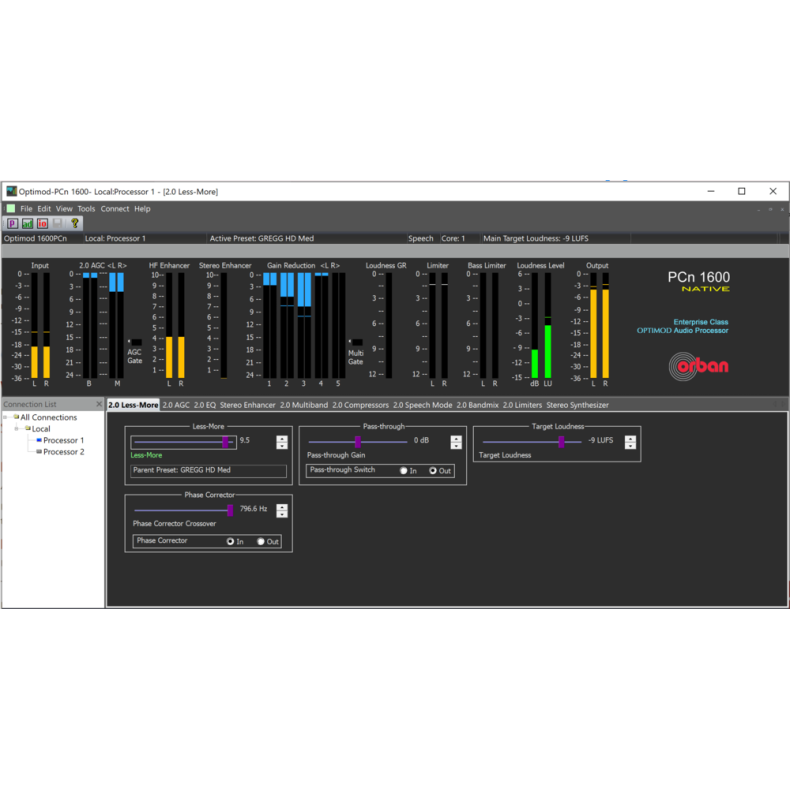Increase Pass-through Gain with up arrow
This screenshot has height=790, width=790.
pos(456,439)
